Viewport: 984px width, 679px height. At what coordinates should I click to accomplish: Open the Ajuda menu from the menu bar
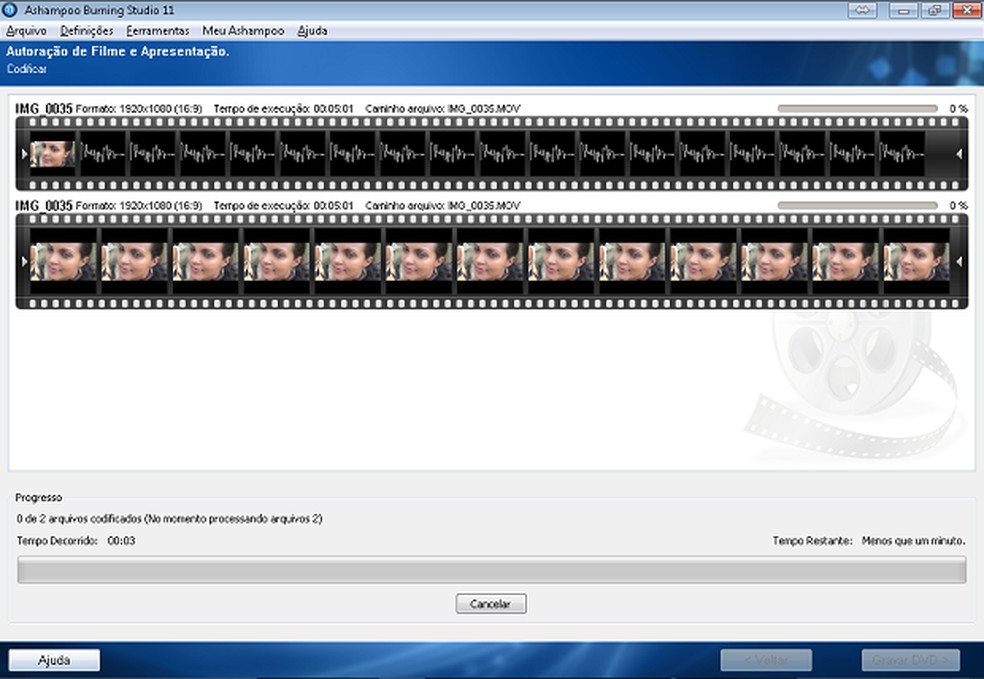pos(310,31)
